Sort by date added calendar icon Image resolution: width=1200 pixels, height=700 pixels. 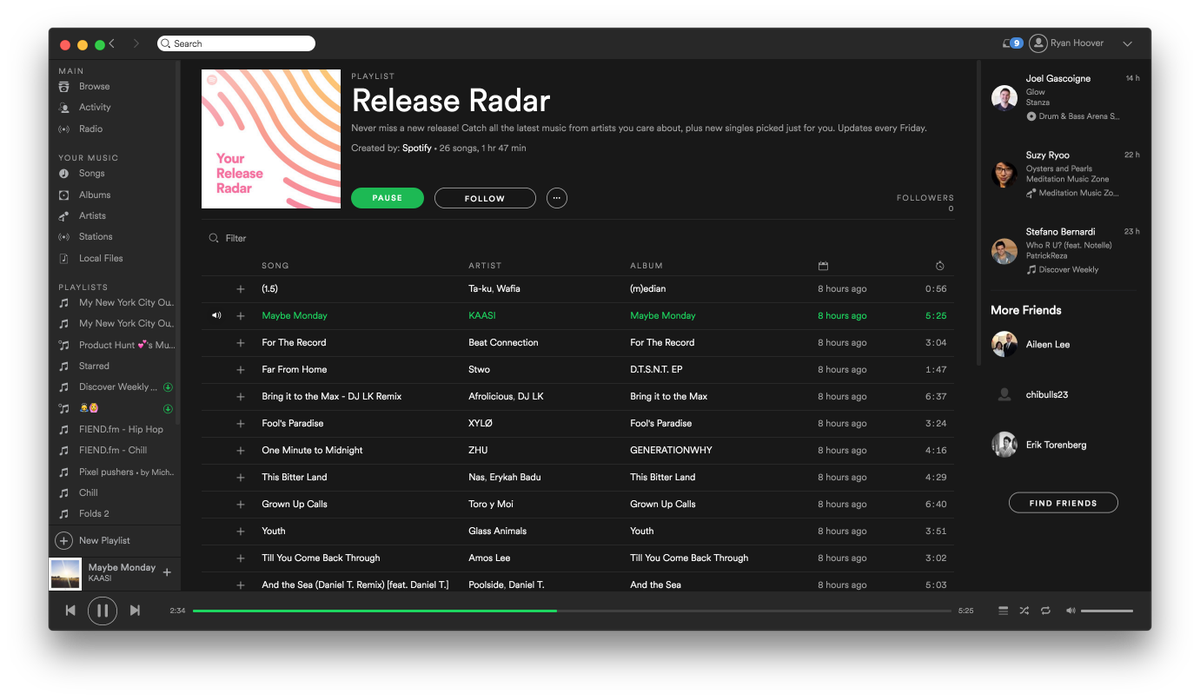coord(823,266)
